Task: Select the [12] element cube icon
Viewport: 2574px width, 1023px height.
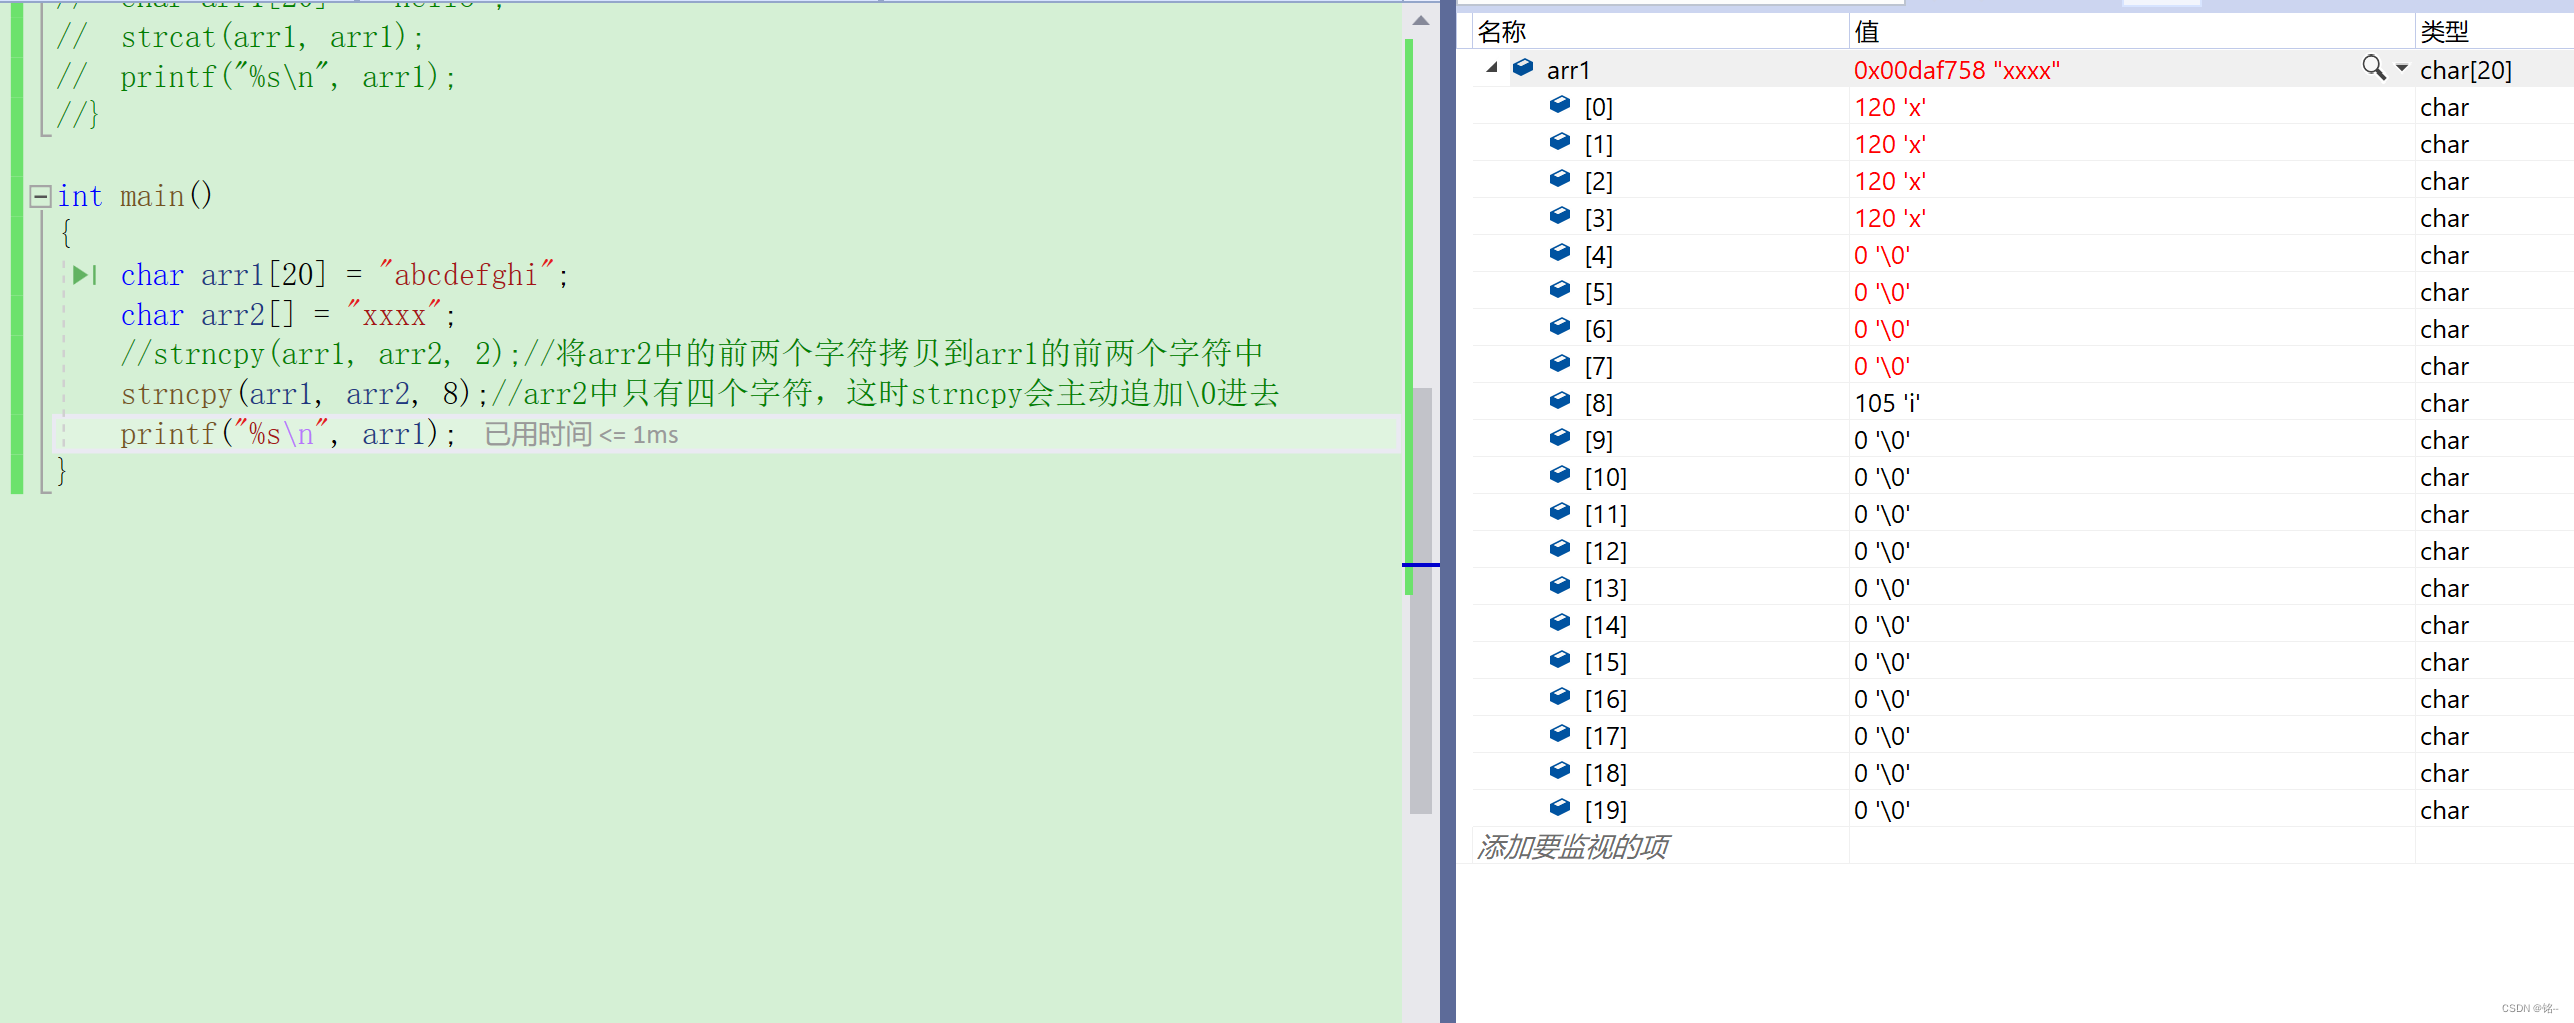Action: point(1560,549)
